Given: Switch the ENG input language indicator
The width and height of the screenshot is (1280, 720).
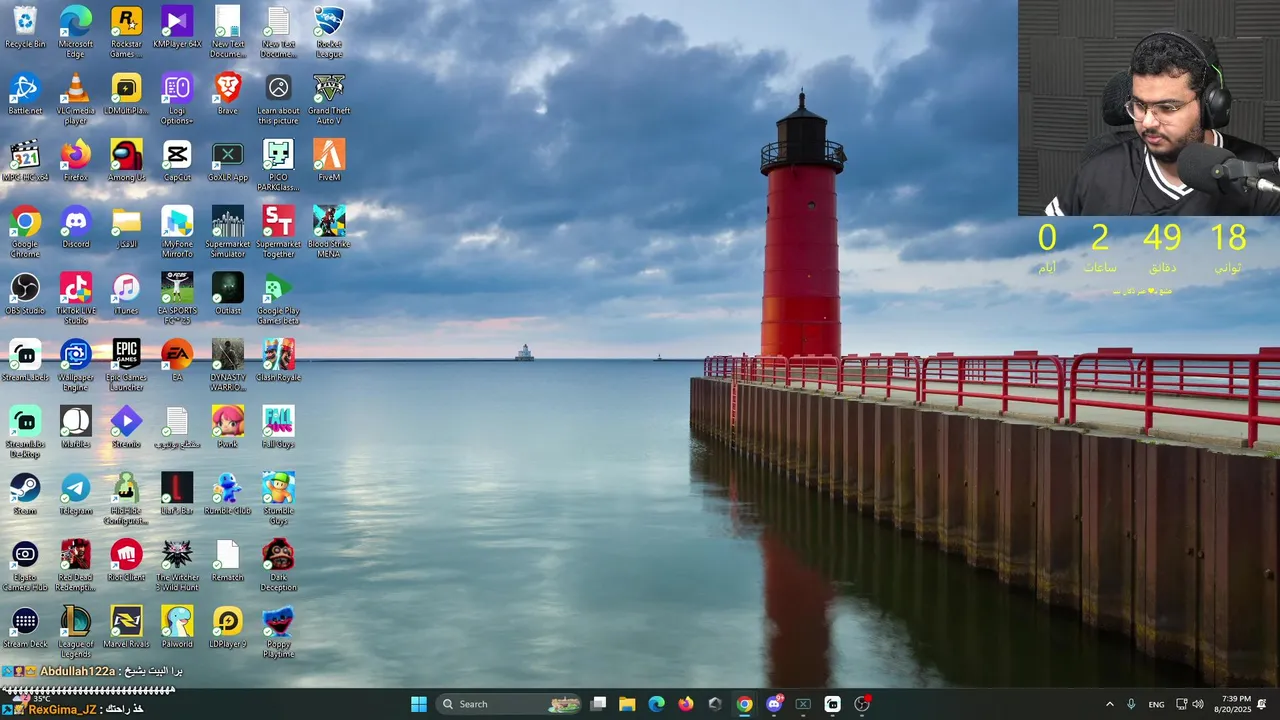Looking at the screenshot, I should click(1156, 704).
